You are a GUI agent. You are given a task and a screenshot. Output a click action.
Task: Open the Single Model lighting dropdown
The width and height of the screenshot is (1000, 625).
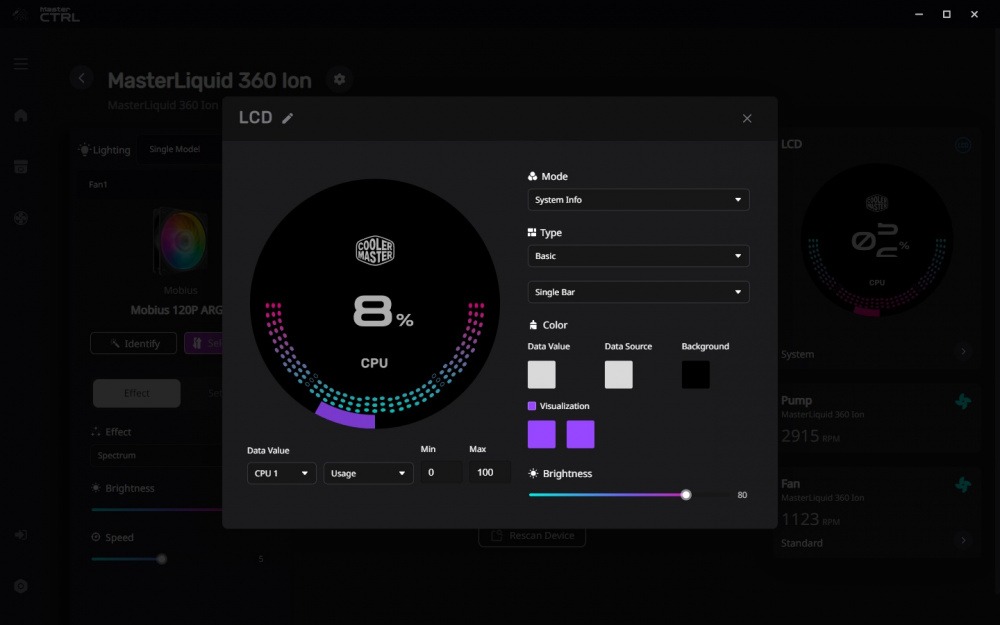pos(180,149)
